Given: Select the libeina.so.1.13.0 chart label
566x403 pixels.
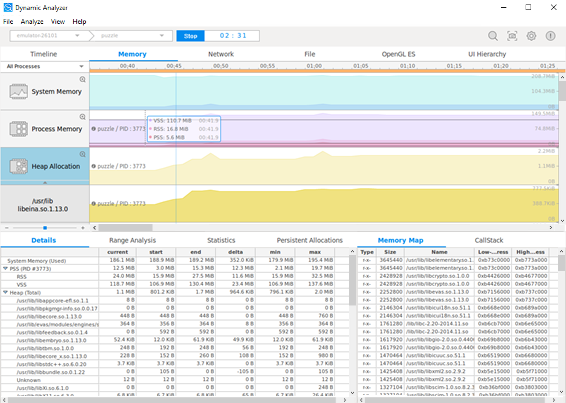Looking at the screenshot, I should (x=43, y=205).
